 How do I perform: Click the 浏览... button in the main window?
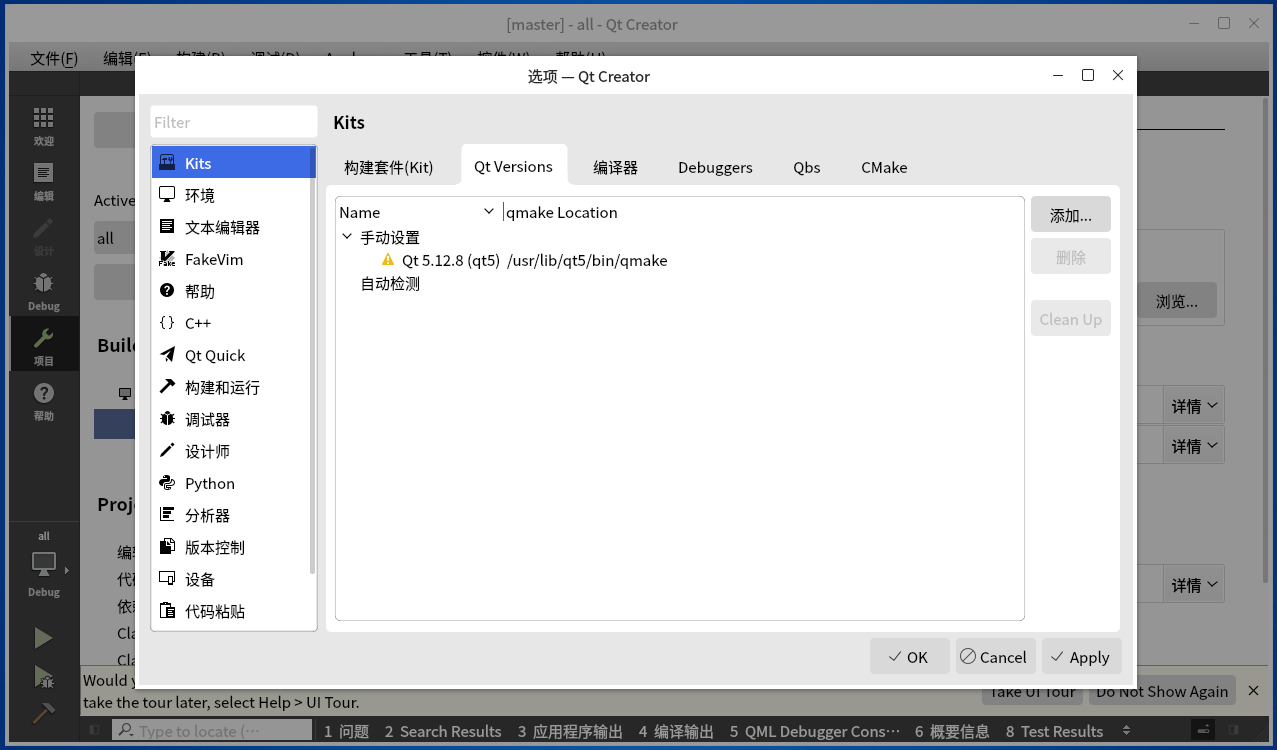[1176, 301]
